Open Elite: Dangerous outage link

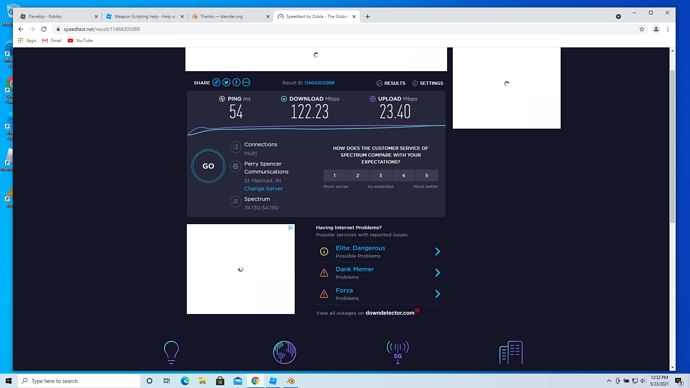[360, 248]
